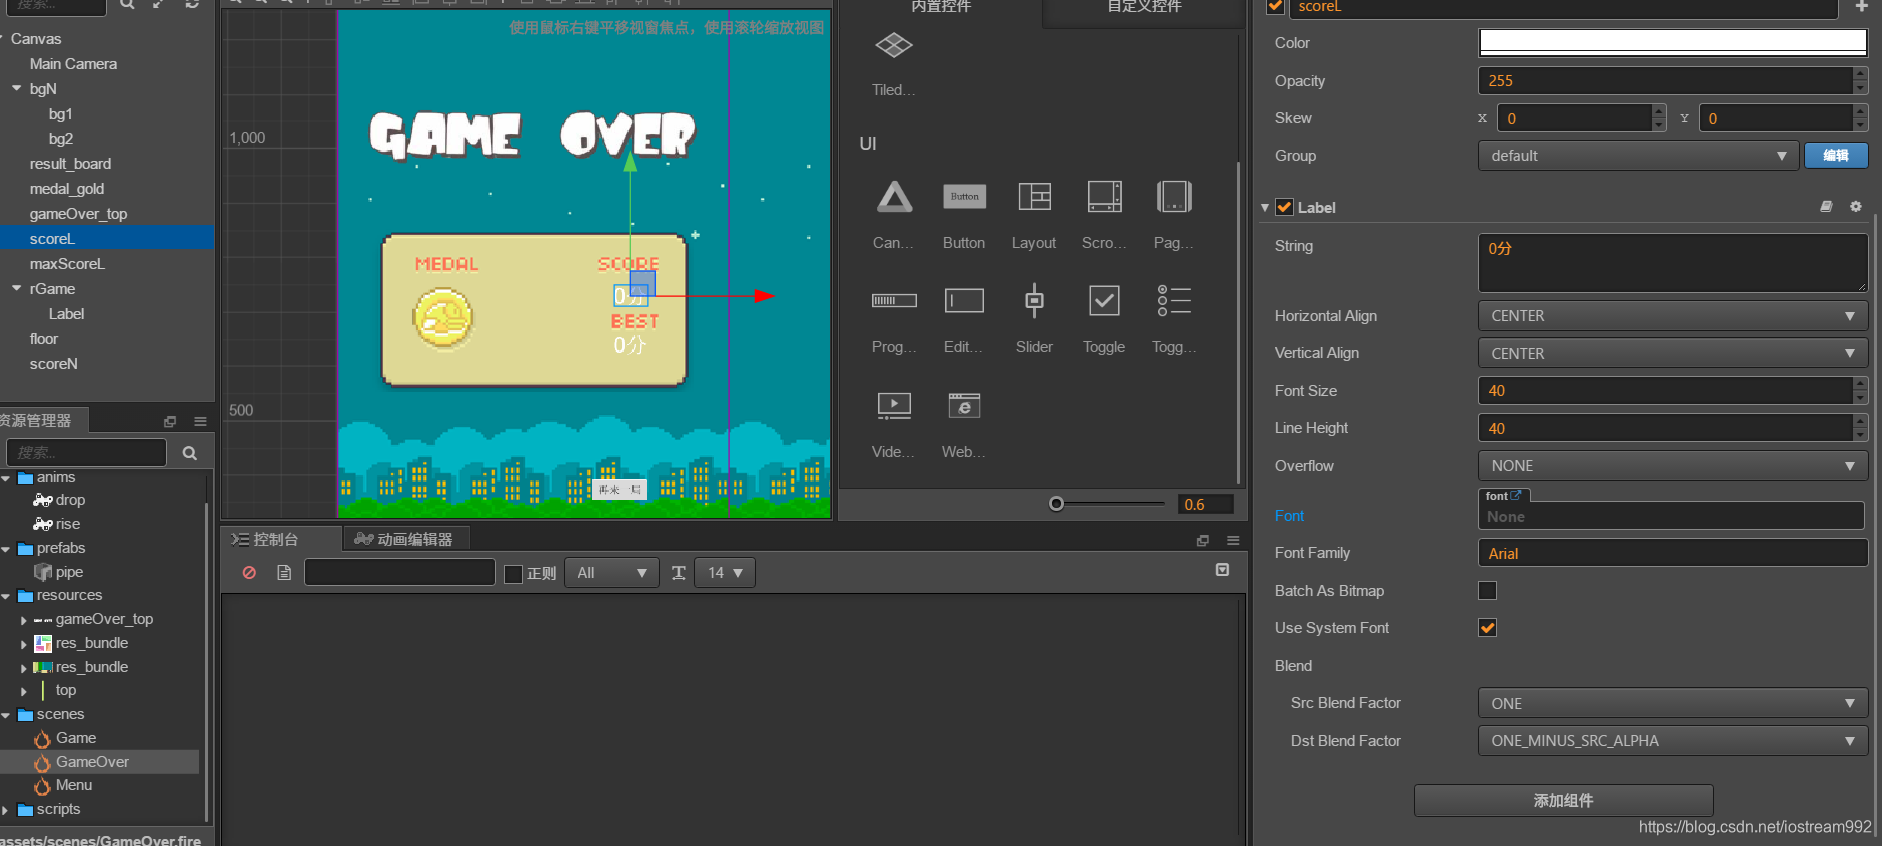Pick the EditBox control icon
This screenshot has width=1882, height=846.
(964, 300)
